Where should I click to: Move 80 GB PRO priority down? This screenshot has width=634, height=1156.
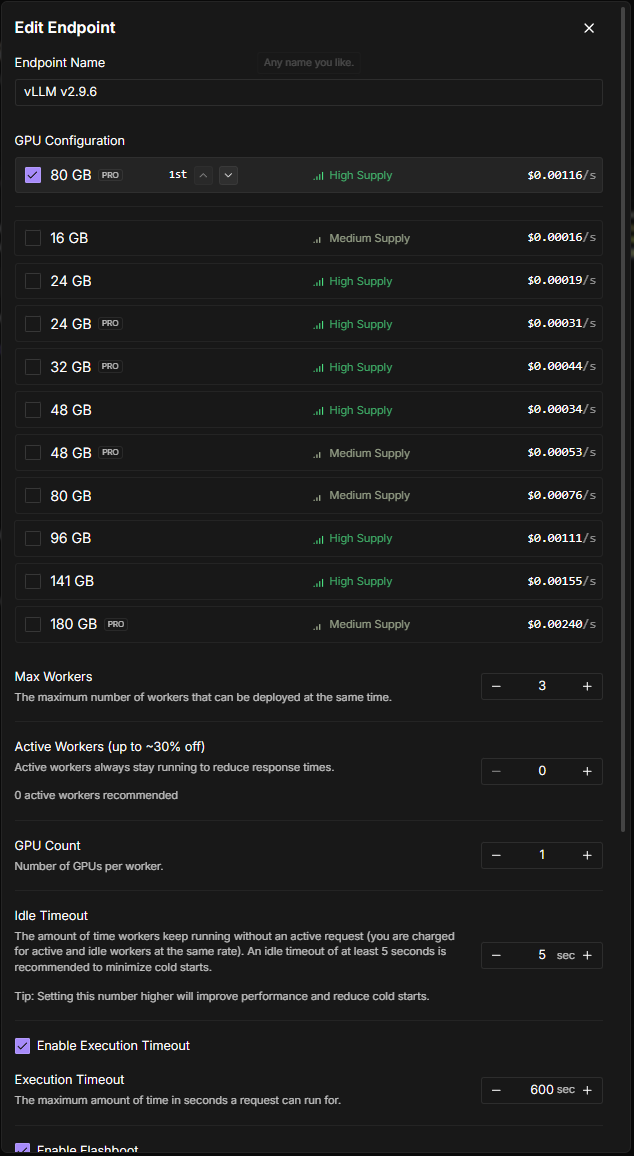(229, 175)
